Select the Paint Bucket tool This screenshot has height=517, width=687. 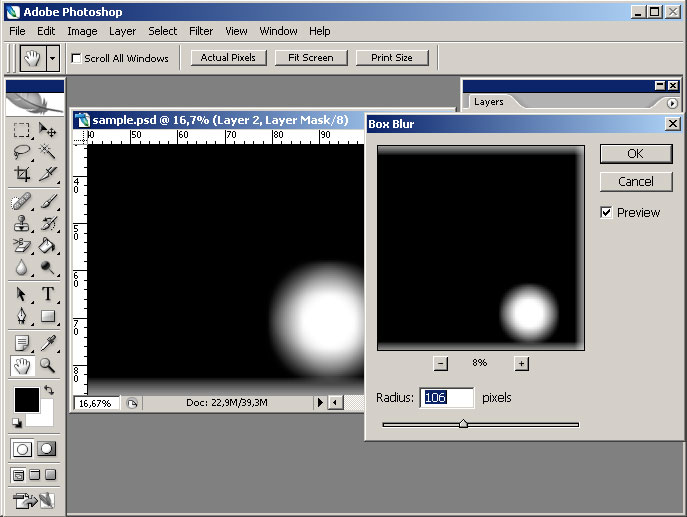point(47,245)
